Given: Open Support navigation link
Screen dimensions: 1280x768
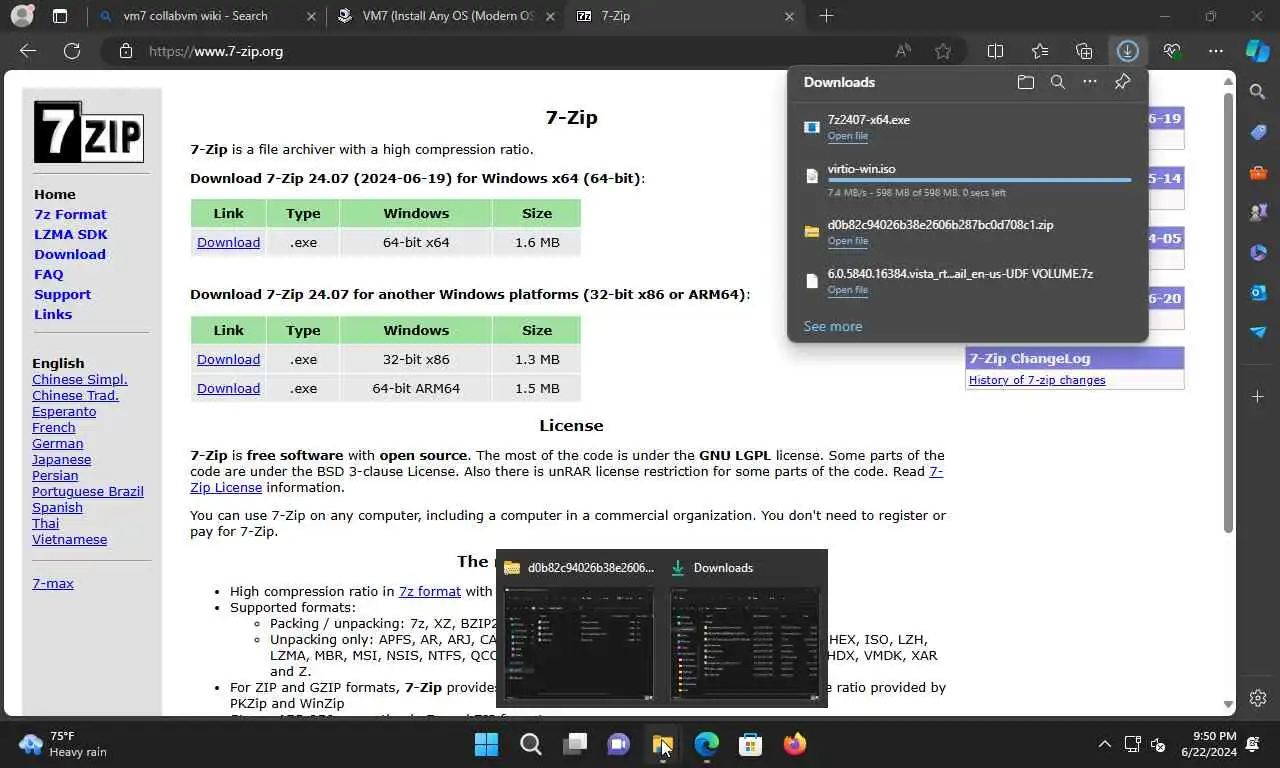Looking at the screenshot, I should coord(62,294).
